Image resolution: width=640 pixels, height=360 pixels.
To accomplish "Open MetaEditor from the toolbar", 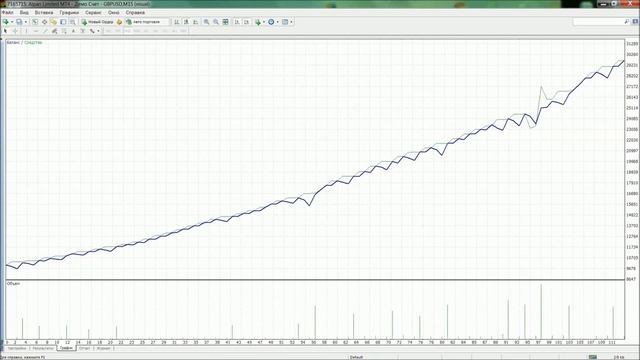I will click(119, 22).
